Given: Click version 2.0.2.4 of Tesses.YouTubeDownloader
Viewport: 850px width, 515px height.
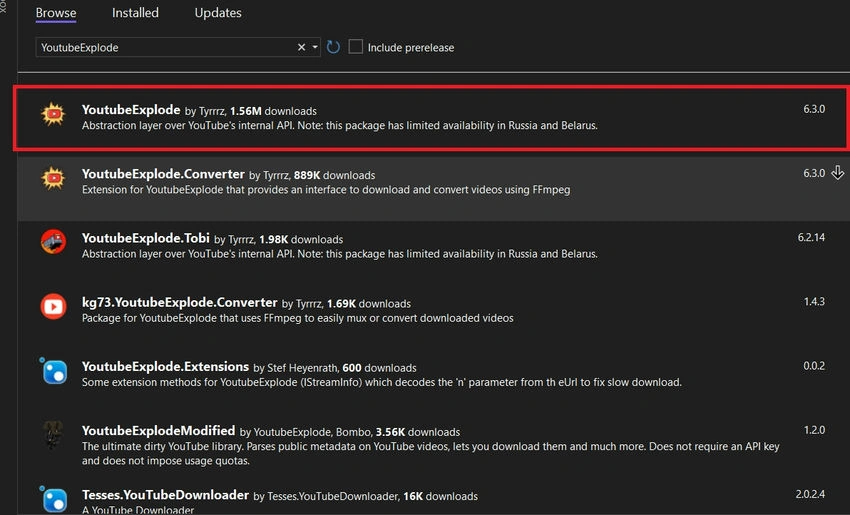Looking at the screenshot, I should coord(810,494).
